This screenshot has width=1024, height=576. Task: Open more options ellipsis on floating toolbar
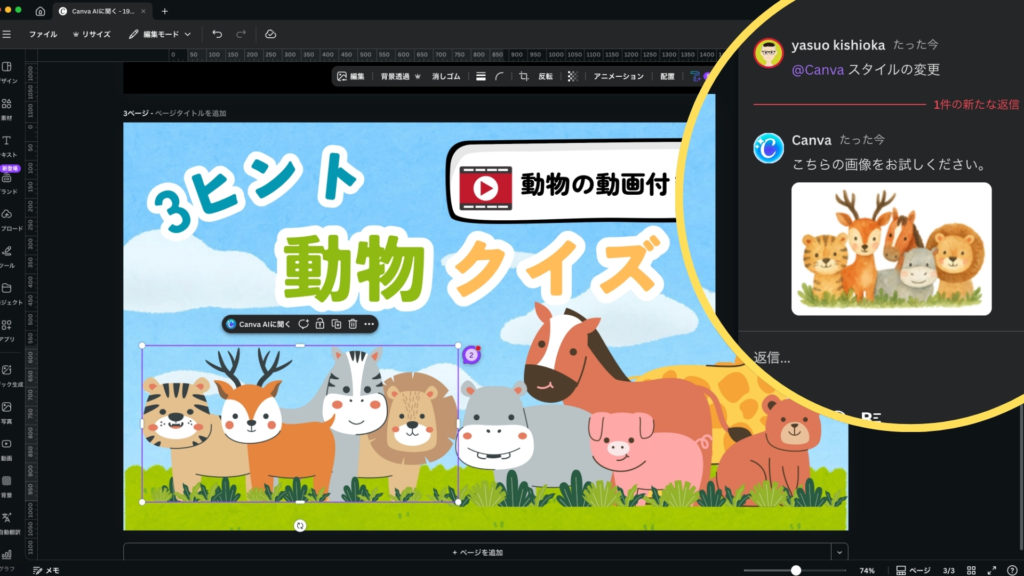click(x=369, y=324)
